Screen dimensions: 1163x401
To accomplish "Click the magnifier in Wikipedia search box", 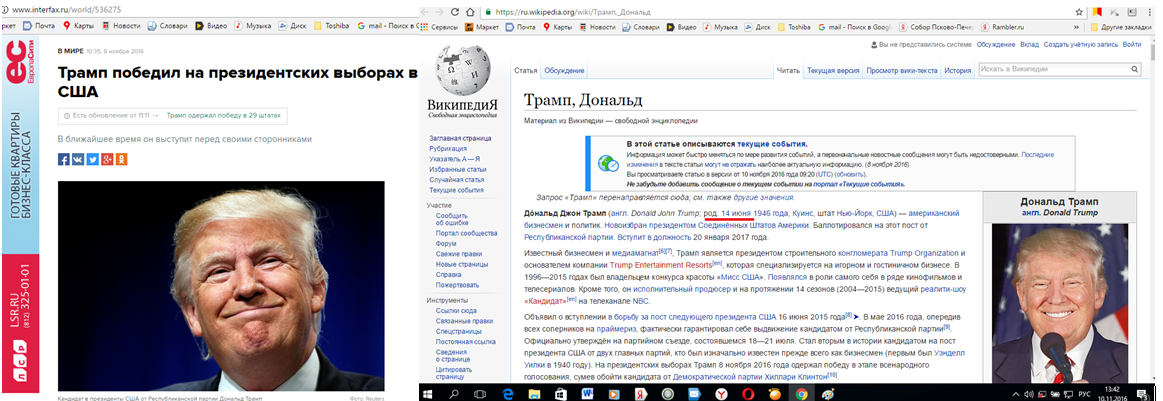I will (x=1134, y=69).
